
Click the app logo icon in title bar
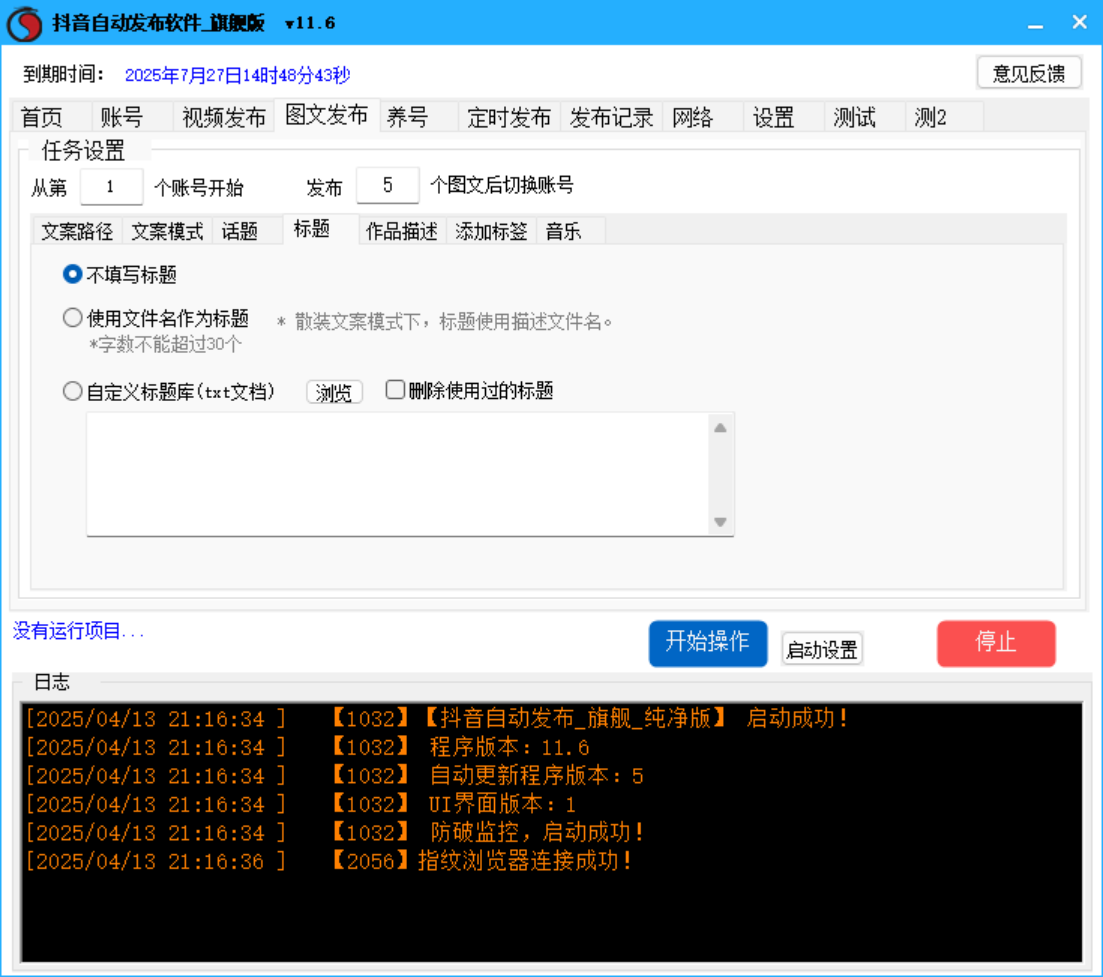(25, 23)
